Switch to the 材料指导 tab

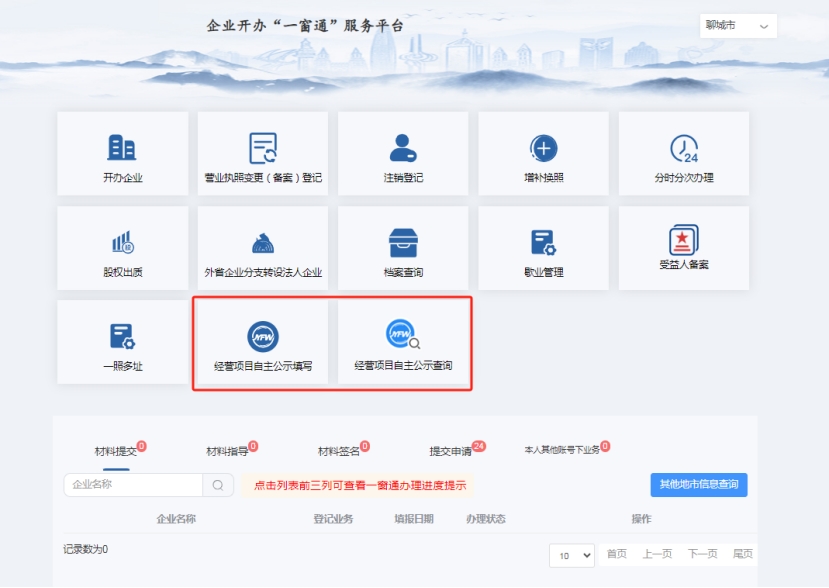(227, 451)
